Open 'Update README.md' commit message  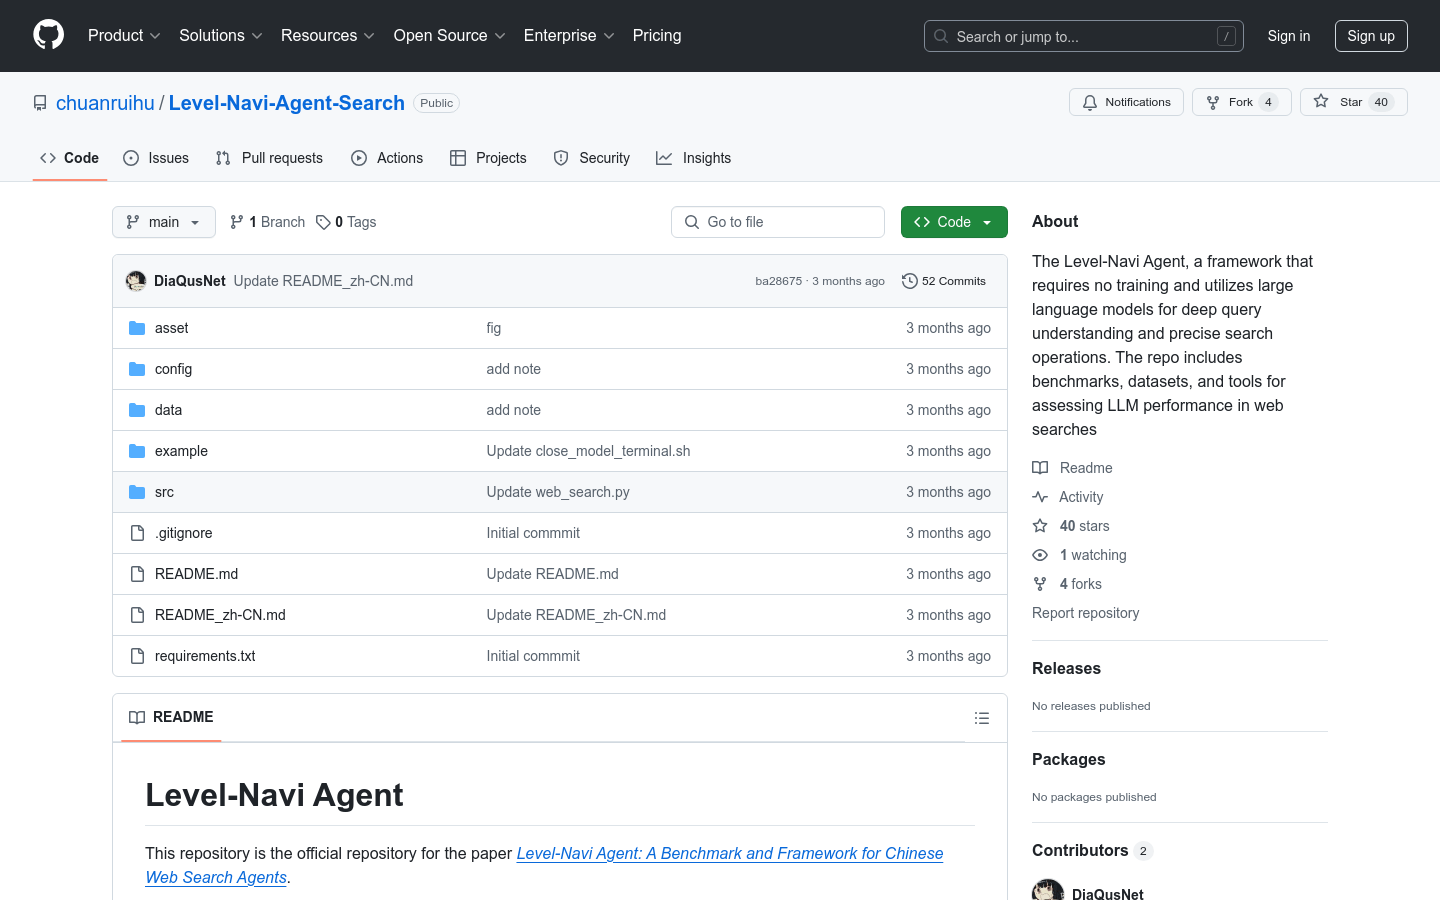pyautogui.click(x=552, y=574)
